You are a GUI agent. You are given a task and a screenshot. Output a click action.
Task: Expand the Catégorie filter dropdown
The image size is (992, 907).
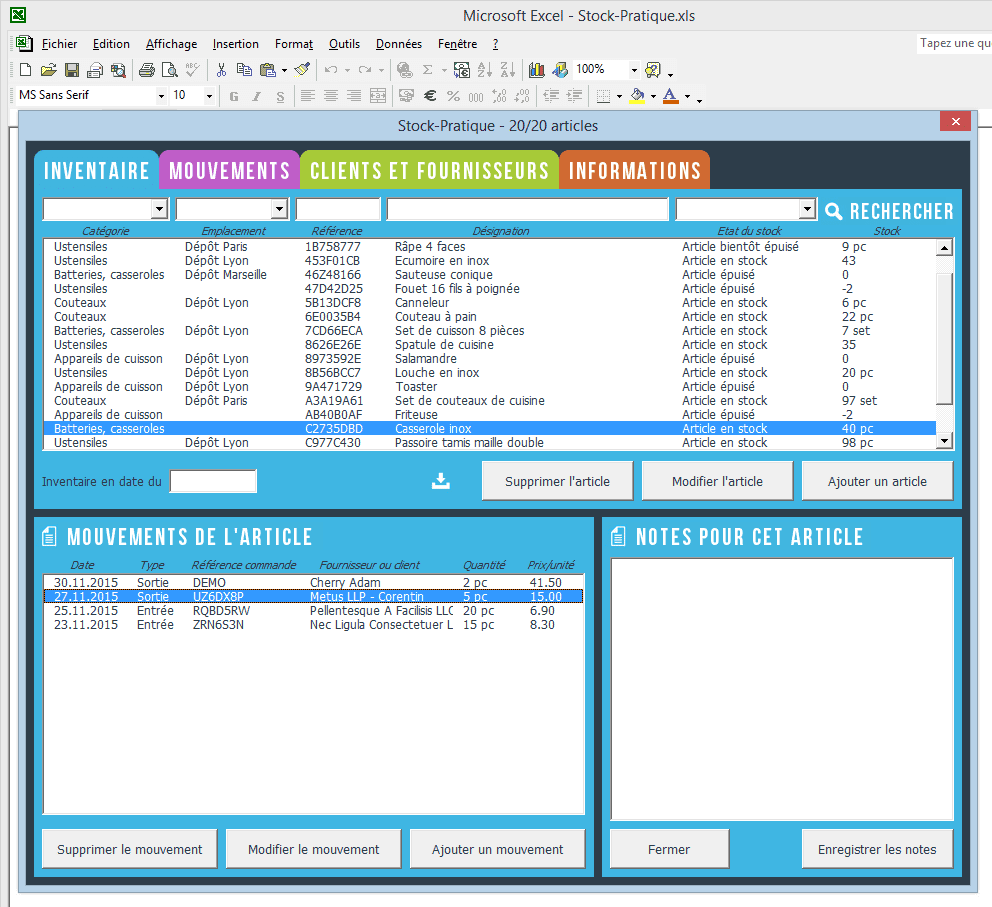(158, 209)
